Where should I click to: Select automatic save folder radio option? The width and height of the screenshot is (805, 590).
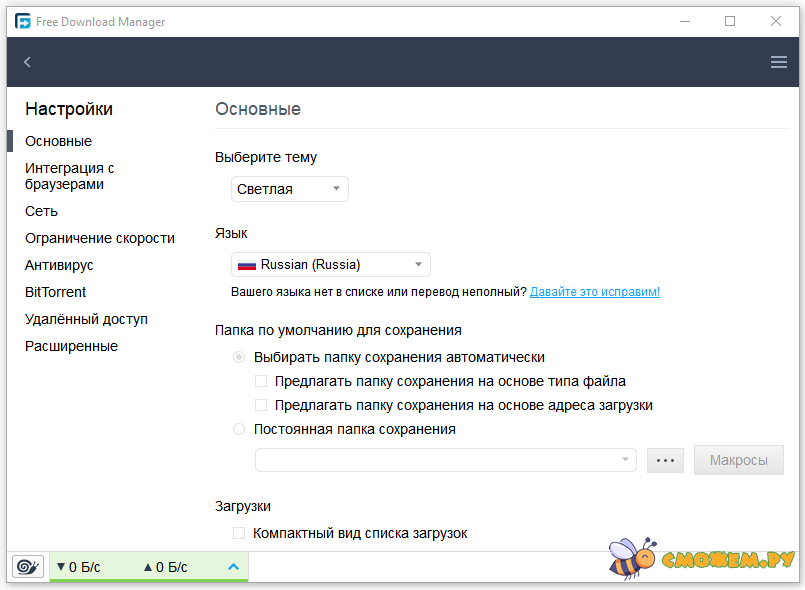239,357
